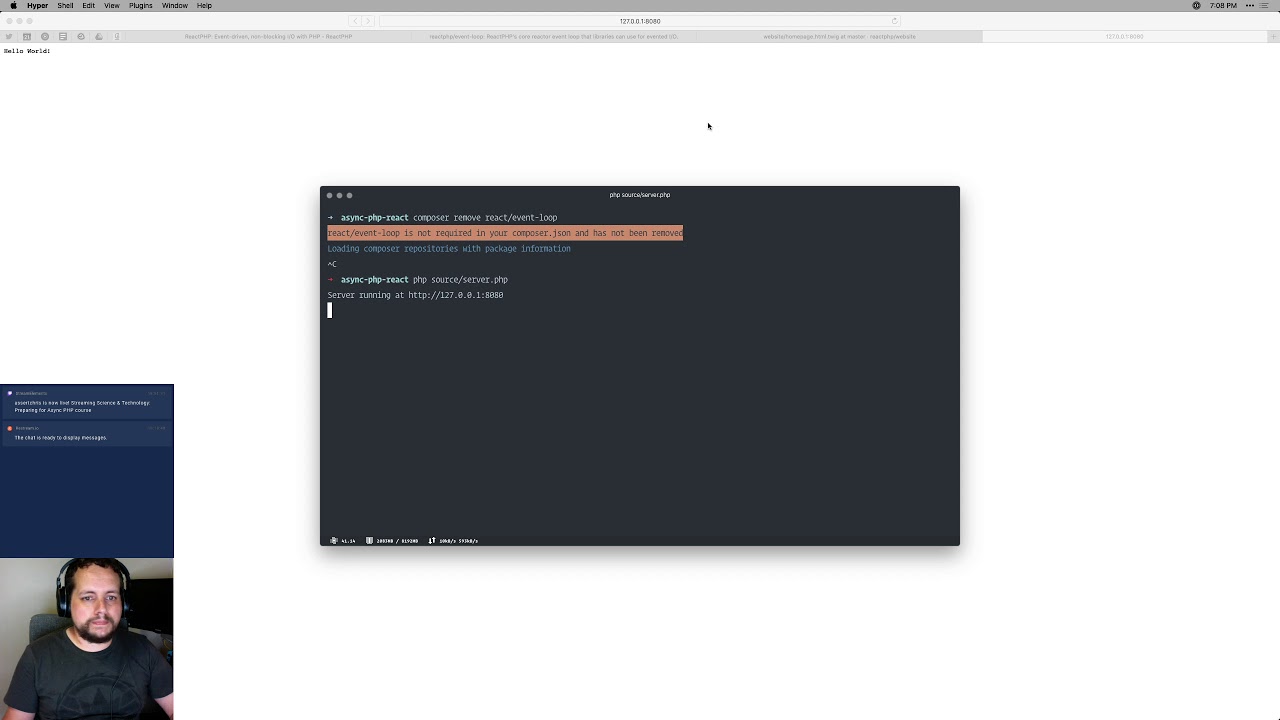
Task: Click the browser forward arrow button
Action: tap(367, 21)
